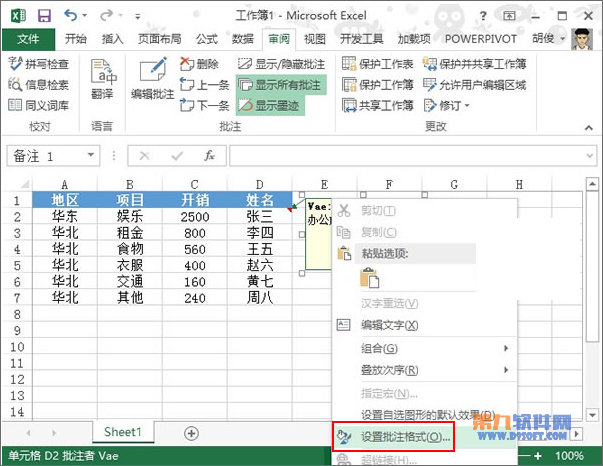
Task: Click header cell 姓名
Action: point(260,200)
